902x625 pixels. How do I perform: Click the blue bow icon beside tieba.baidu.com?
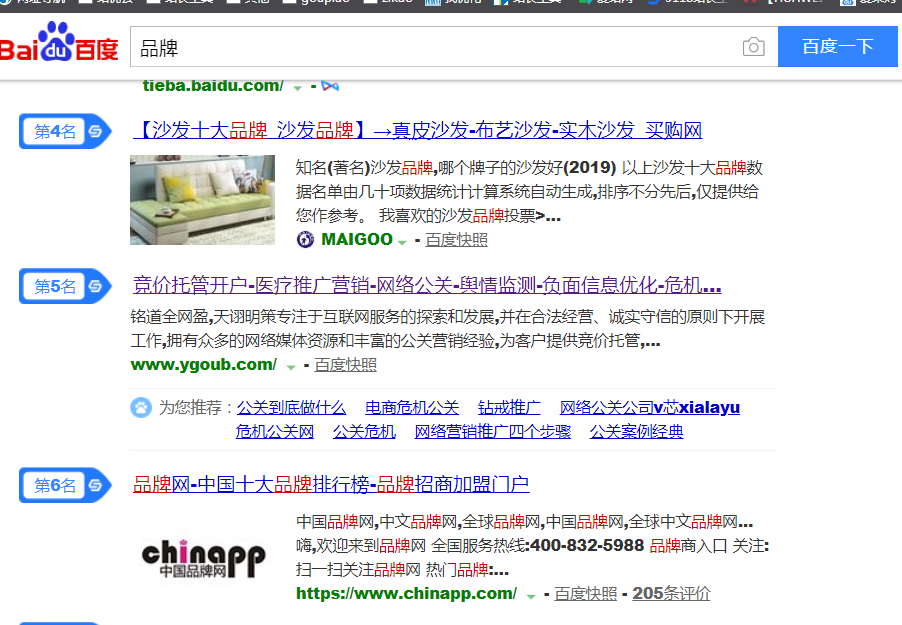[330, 86]
